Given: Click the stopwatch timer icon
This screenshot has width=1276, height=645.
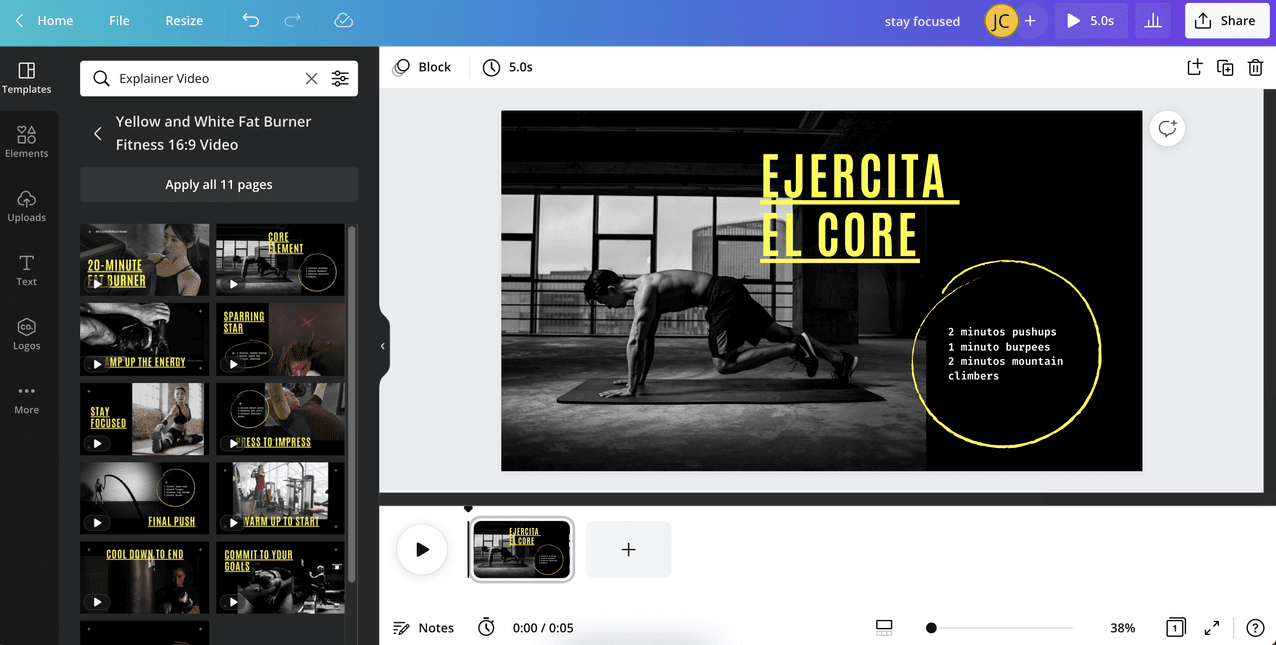Looking at the screenshot, I should (x=486, y=627).
